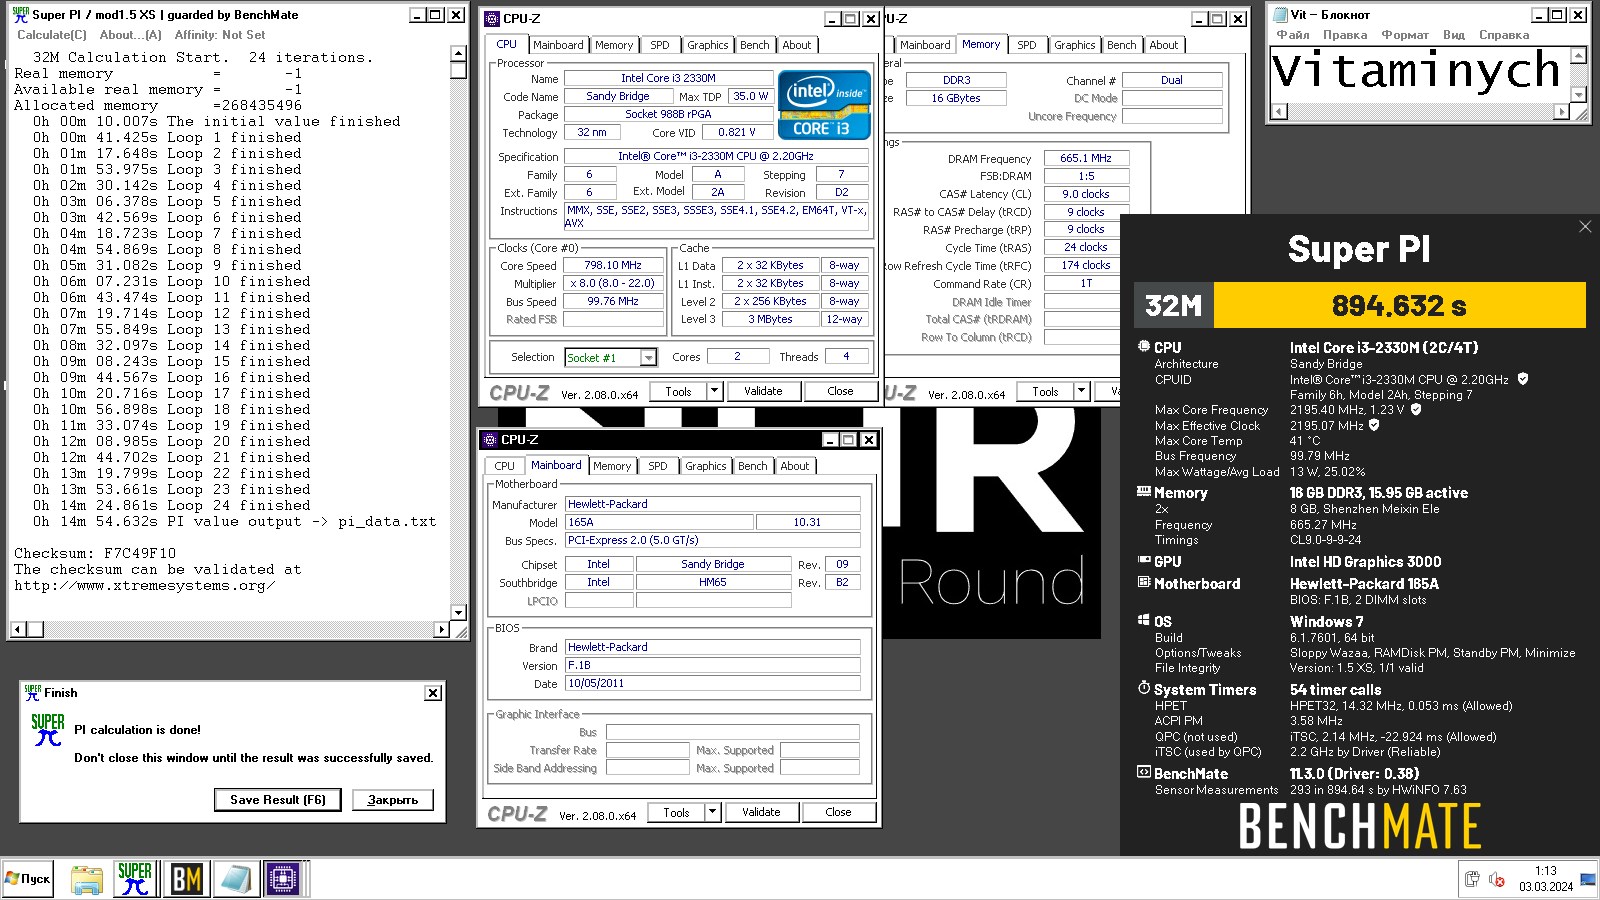Click the Specification field in CPU-Z
The width and height of the screenshot is (1600, 900).
click(x=715, y=156)
